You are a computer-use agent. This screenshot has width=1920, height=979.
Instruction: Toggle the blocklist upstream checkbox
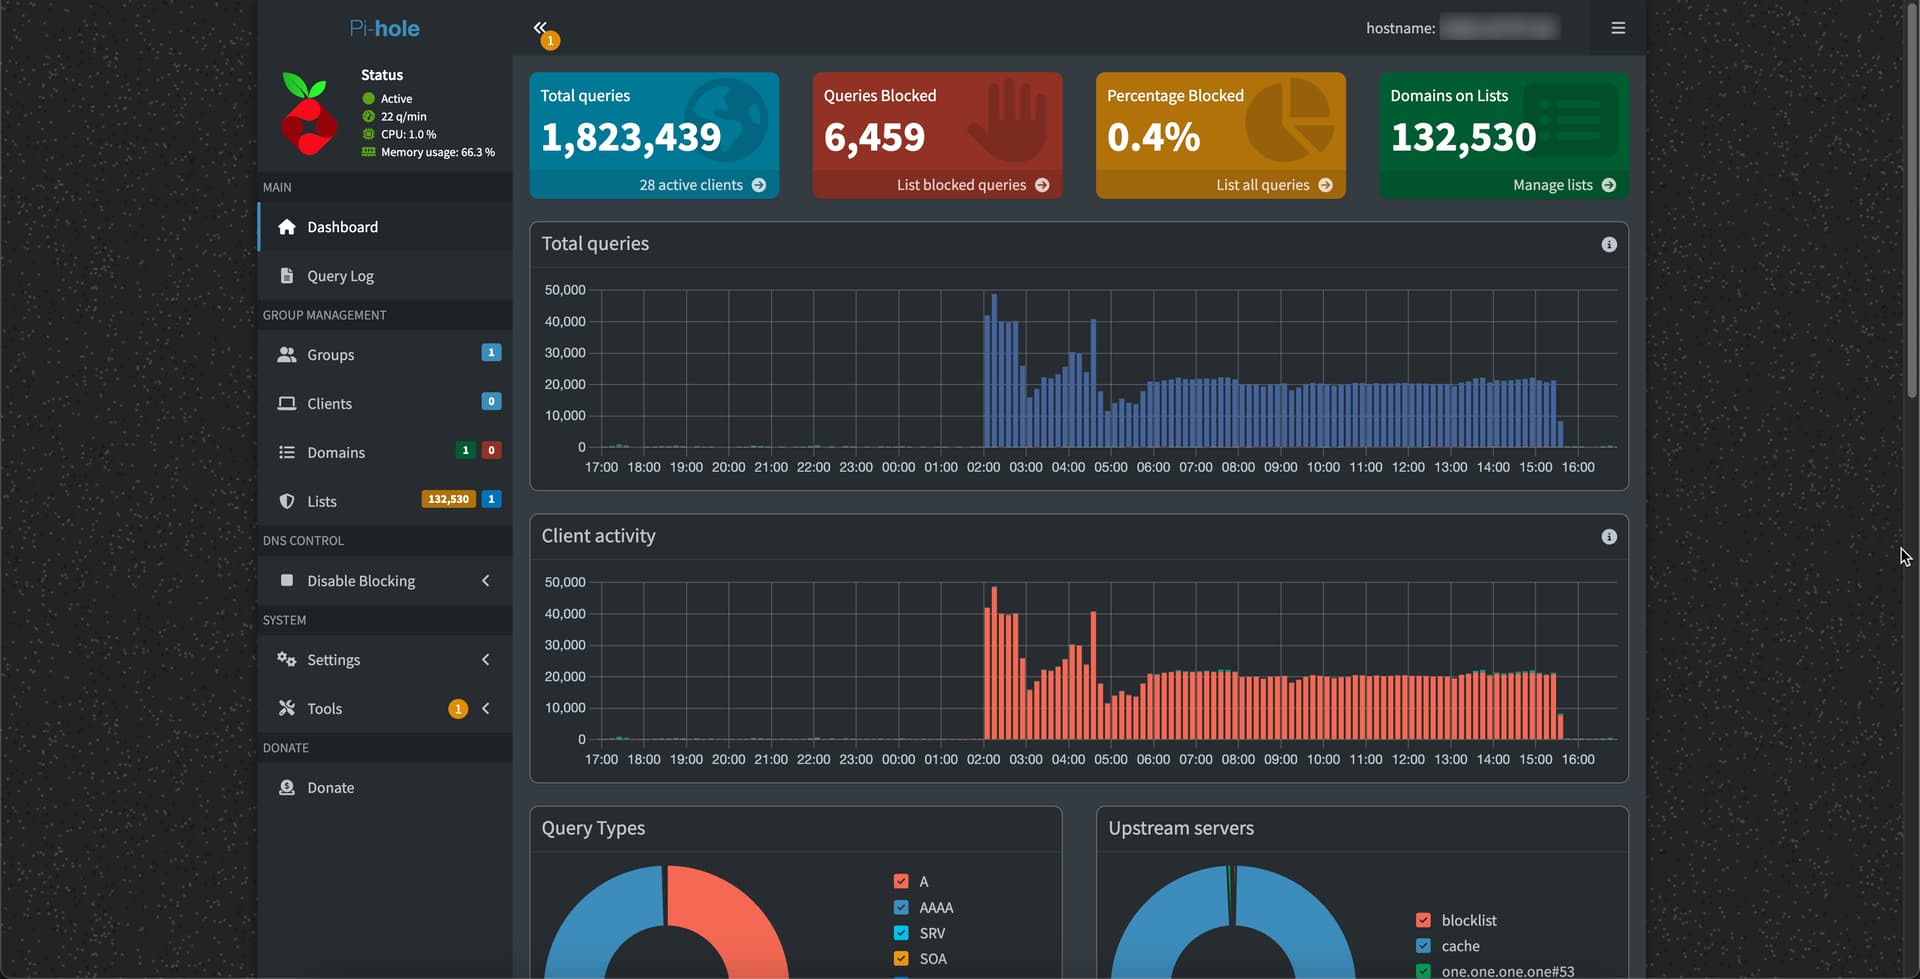(x=1423, y=920)
